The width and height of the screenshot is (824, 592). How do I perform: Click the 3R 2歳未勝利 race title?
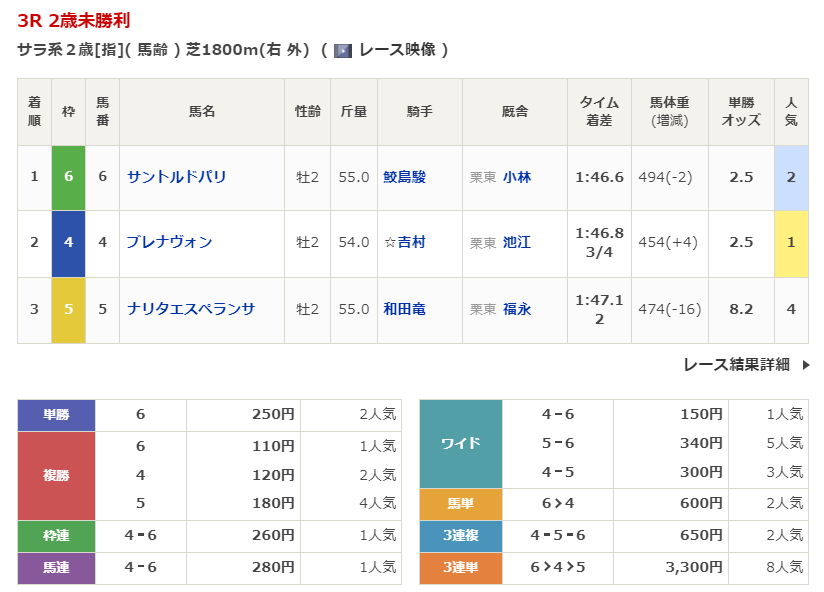point(73,21)
